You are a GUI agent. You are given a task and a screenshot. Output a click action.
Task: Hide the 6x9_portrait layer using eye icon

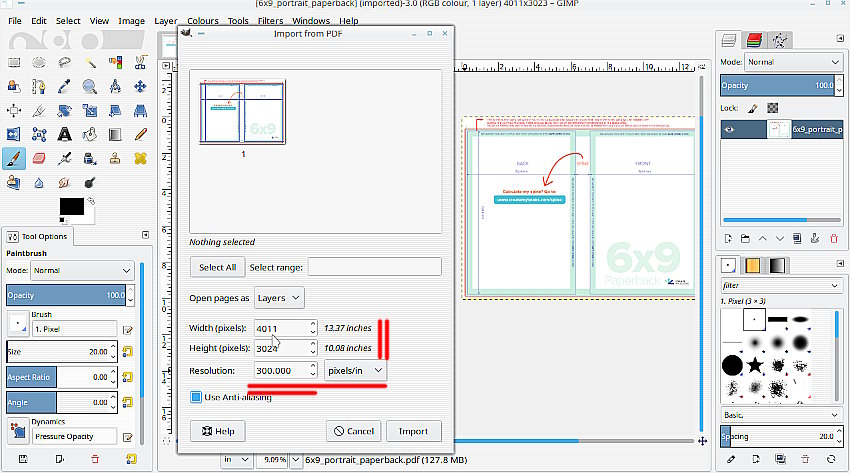click(729, 129)
